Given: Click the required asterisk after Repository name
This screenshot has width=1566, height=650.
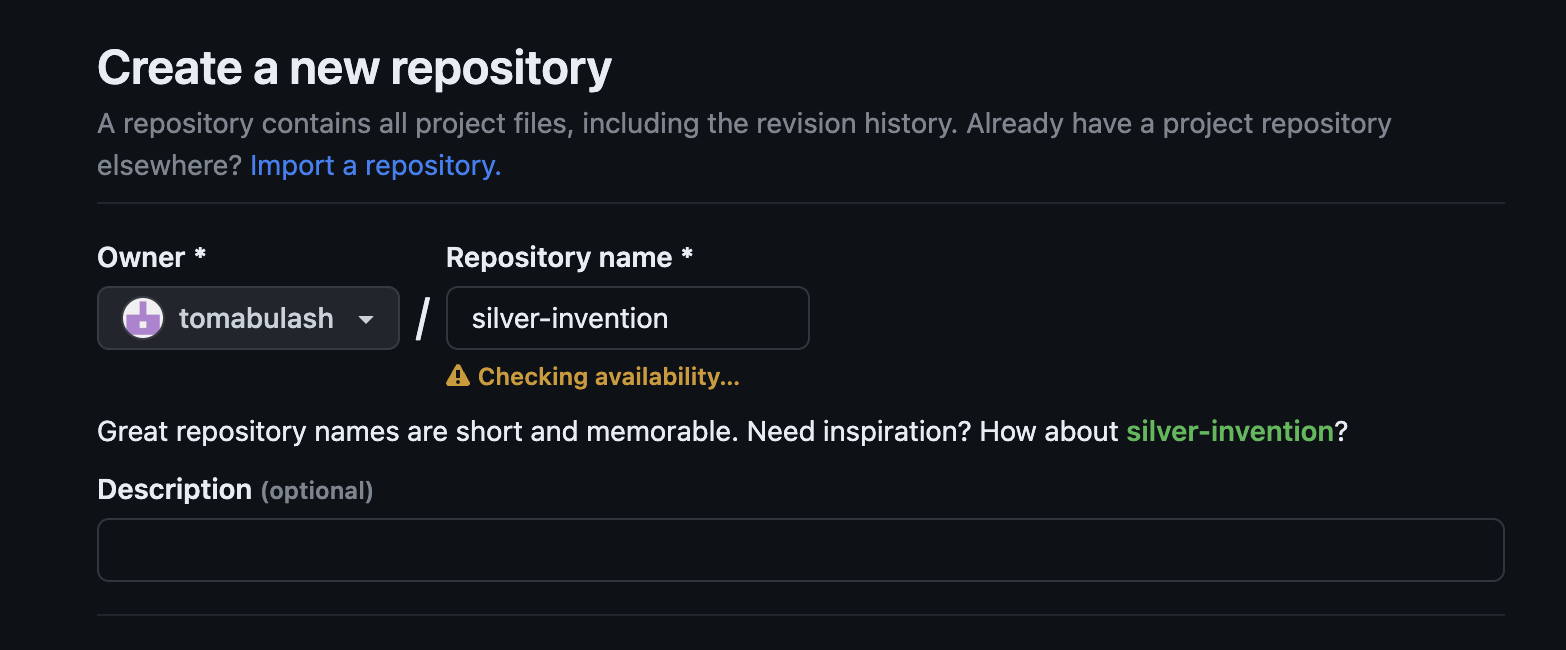Looking at the screenshot, I should pos(687,255).
